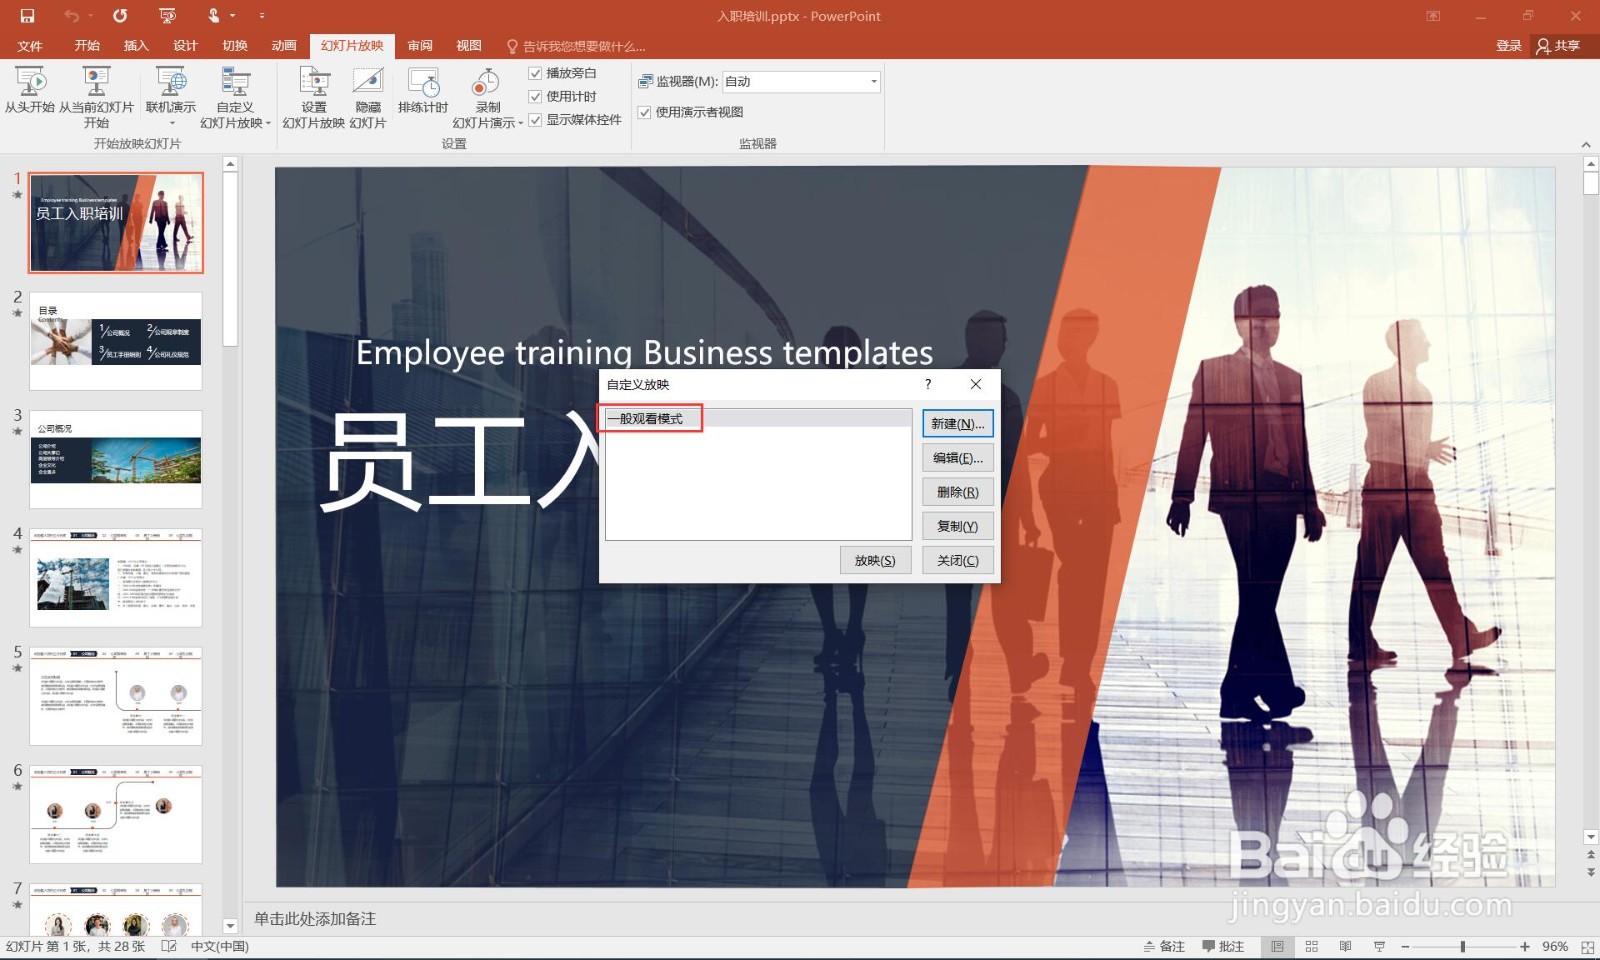Screen dimensions: 1600x960
Task: Switch to Normal view in status bar
Action: 1277,946
